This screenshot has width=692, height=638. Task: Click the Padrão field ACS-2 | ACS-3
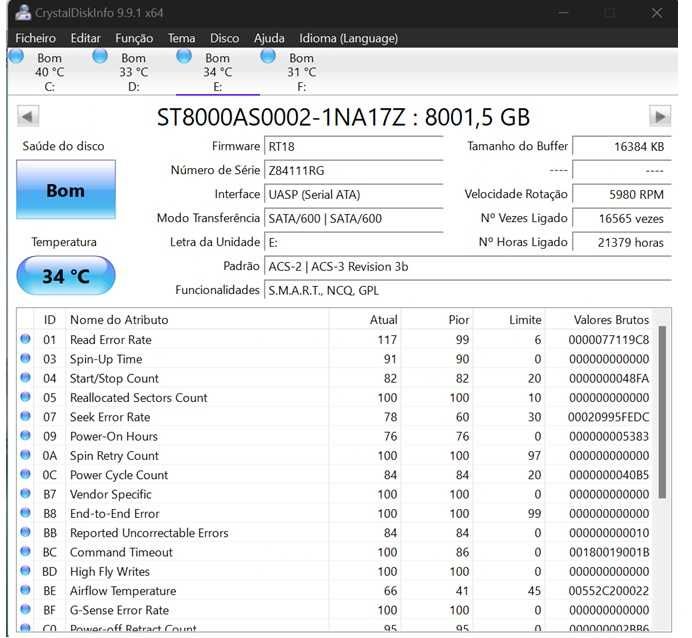coord(468,266)
